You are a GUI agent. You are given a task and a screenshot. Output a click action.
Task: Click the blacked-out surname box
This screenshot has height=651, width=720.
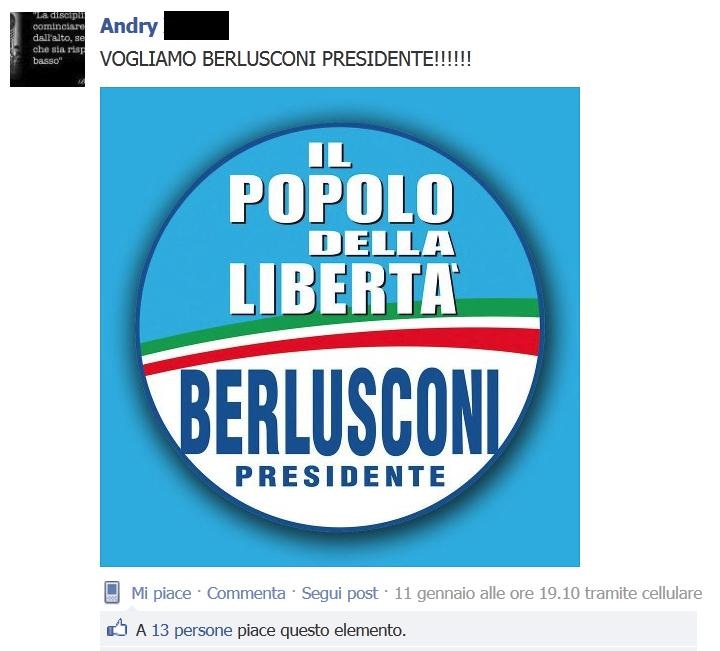pos(196,25)
